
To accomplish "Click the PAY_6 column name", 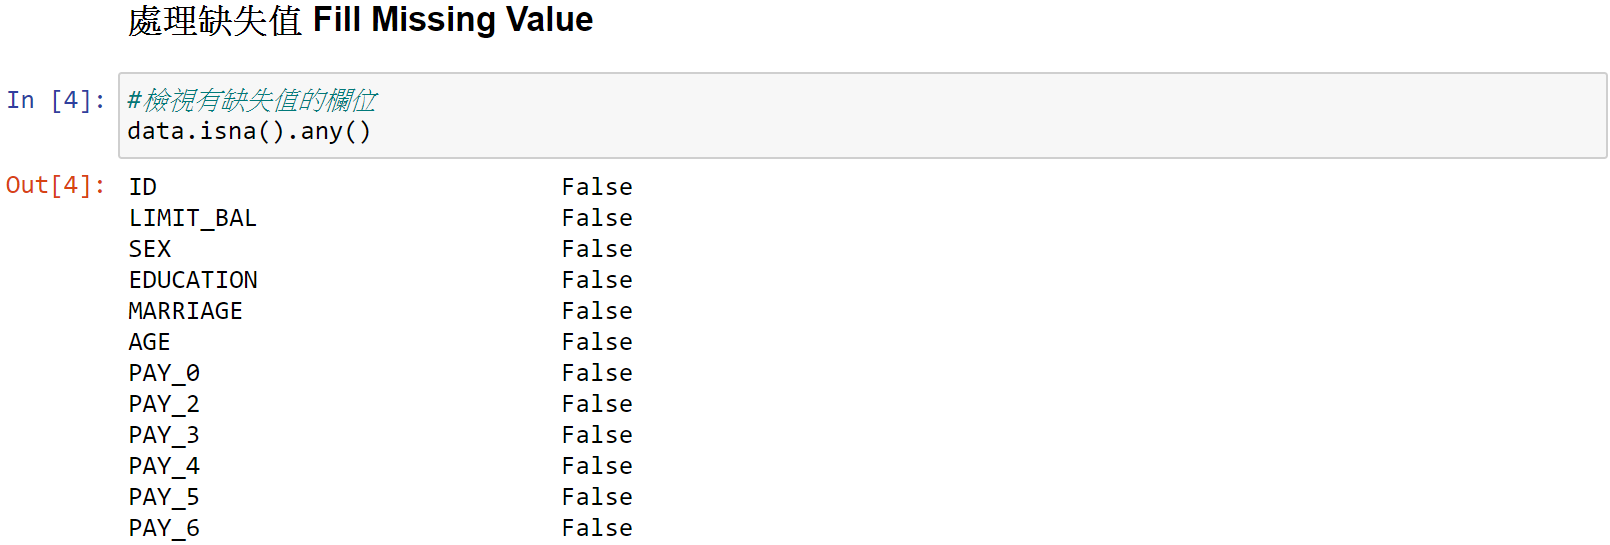I will click(164, 528).
